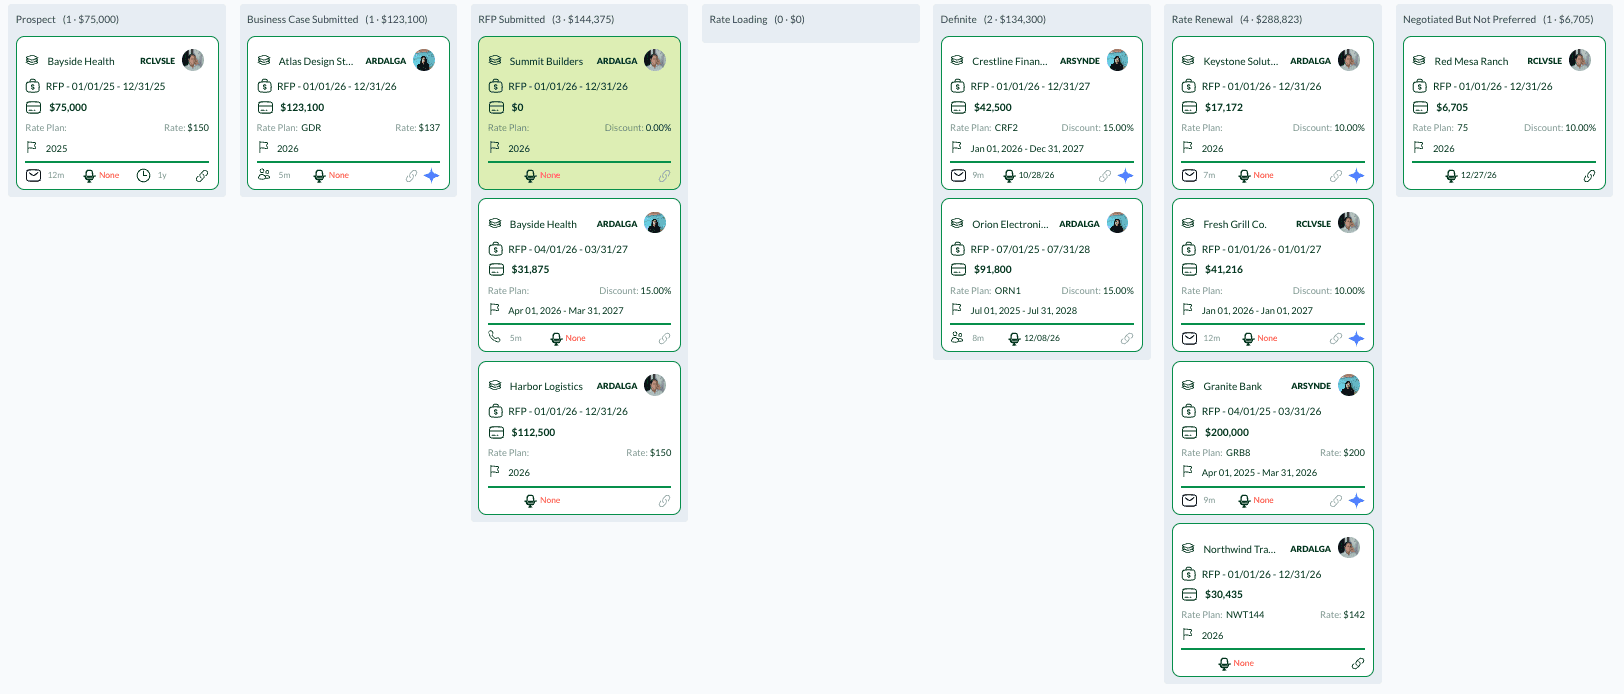Screen dimensions: 1624x694
Task: Open the Orion Electroni... card title
Action: 1010,224
